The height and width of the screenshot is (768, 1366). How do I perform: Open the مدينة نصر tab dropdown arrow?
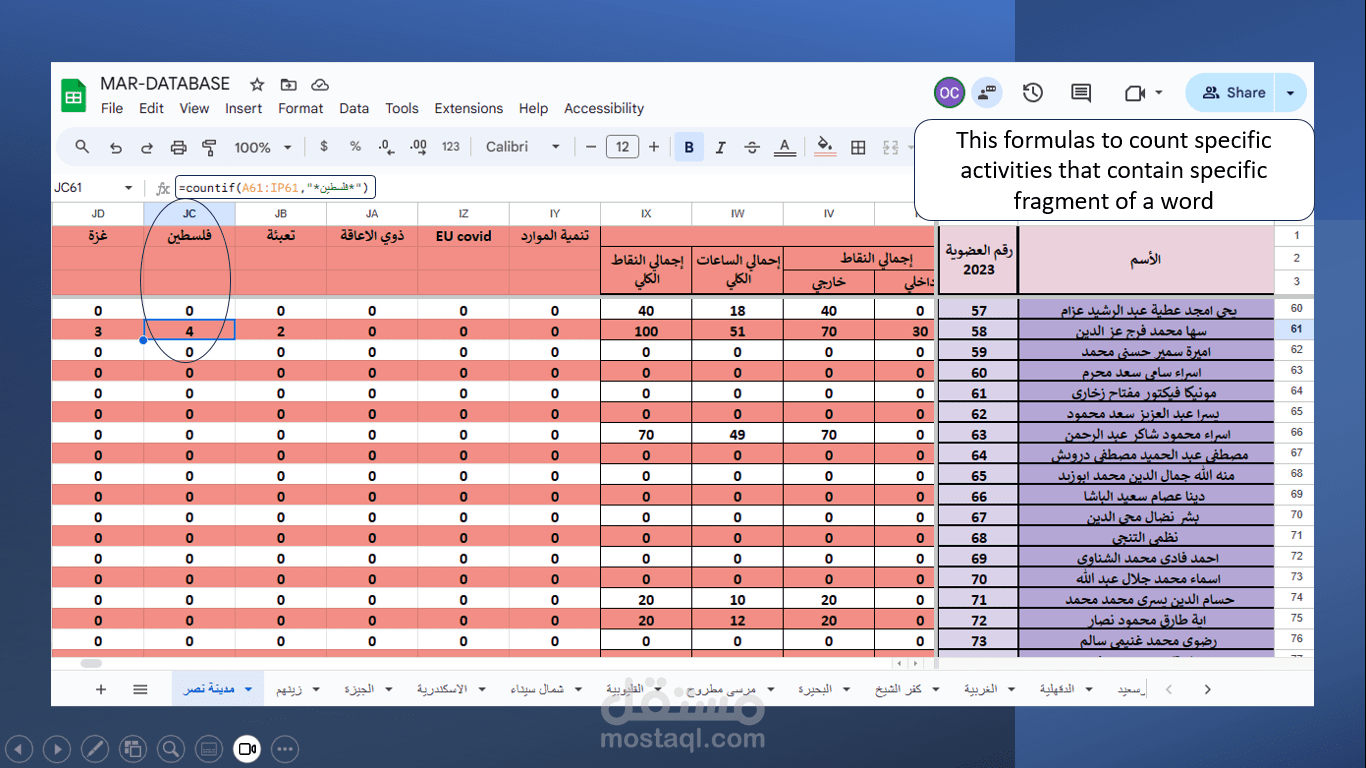pyautogui.click(x=248, y=689)
